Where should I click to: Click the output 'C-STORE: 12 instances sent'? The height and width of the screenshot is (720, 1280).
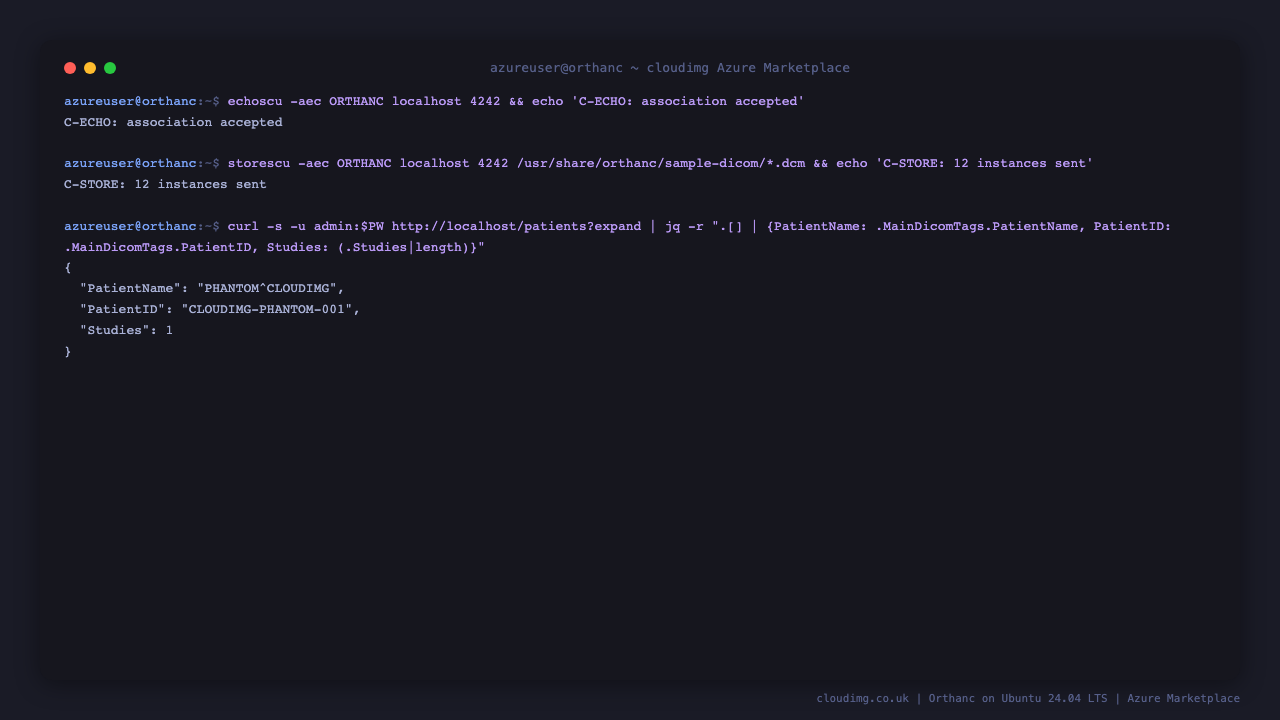pos(165,184)
